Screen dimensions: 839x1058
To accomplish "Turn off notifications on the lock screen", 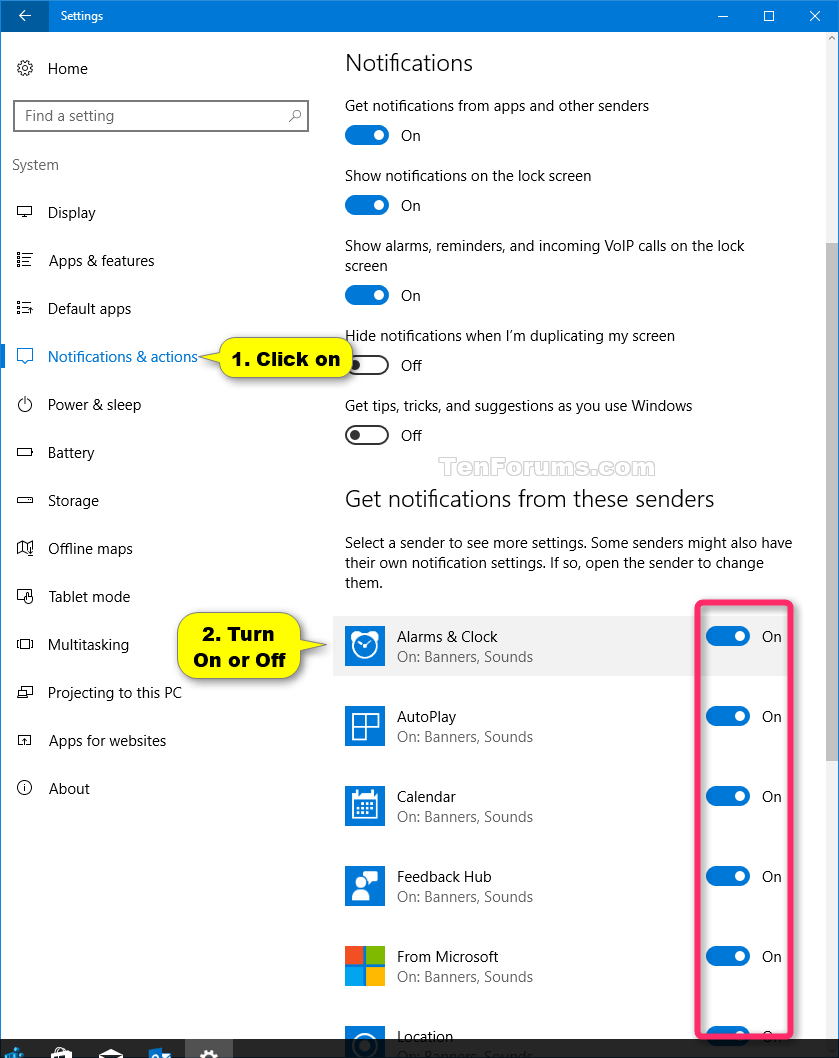I will click(367, 205).
